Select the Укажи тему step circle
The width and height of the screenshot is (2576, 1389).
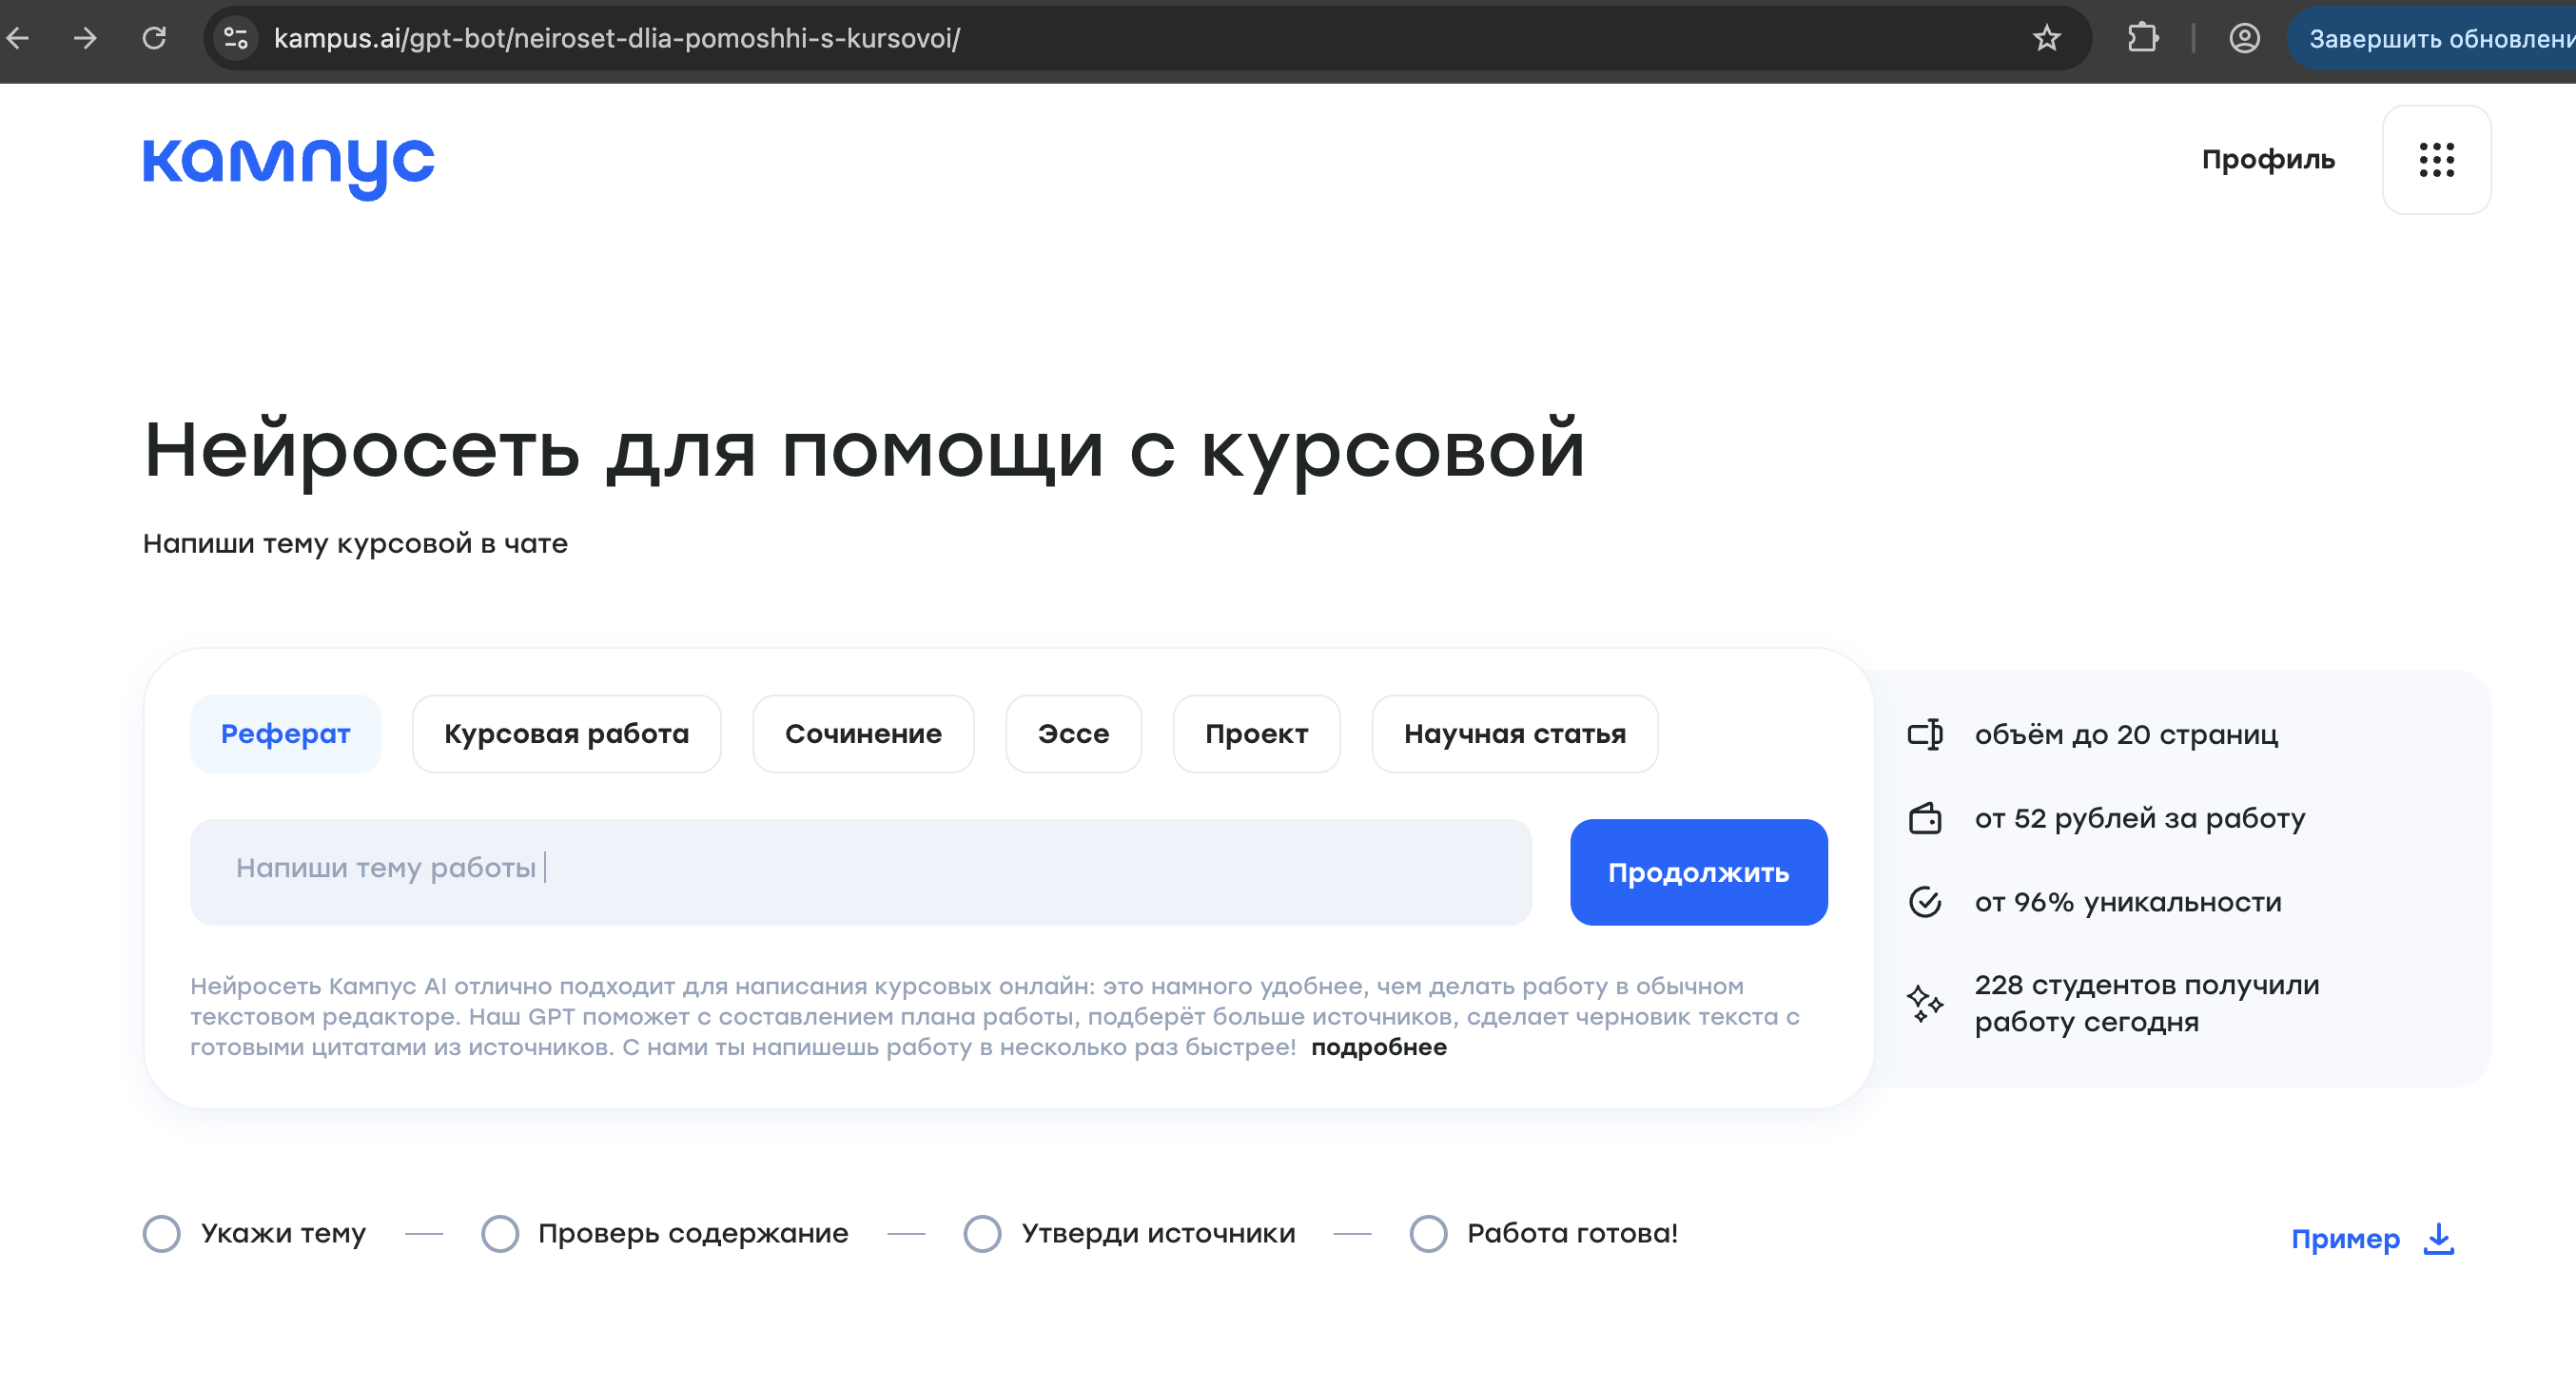[161, 1234]
